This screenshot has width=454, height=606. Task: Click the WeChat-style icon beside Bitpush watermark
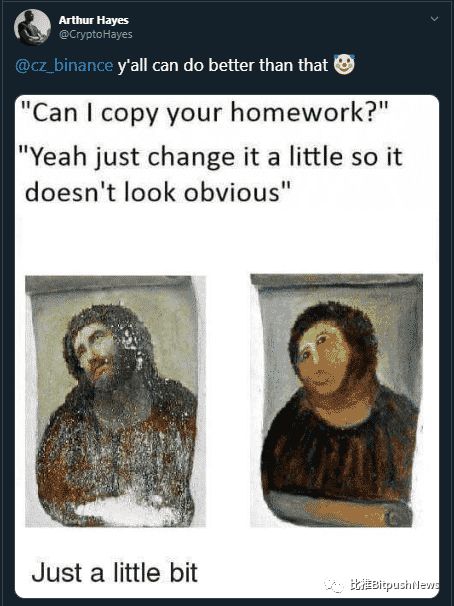[334, 586]
